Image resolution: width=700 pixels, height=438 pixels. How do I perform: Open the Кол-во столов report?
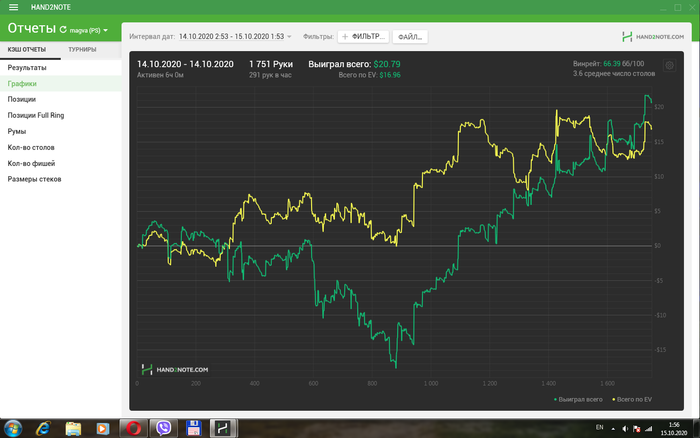61,147
